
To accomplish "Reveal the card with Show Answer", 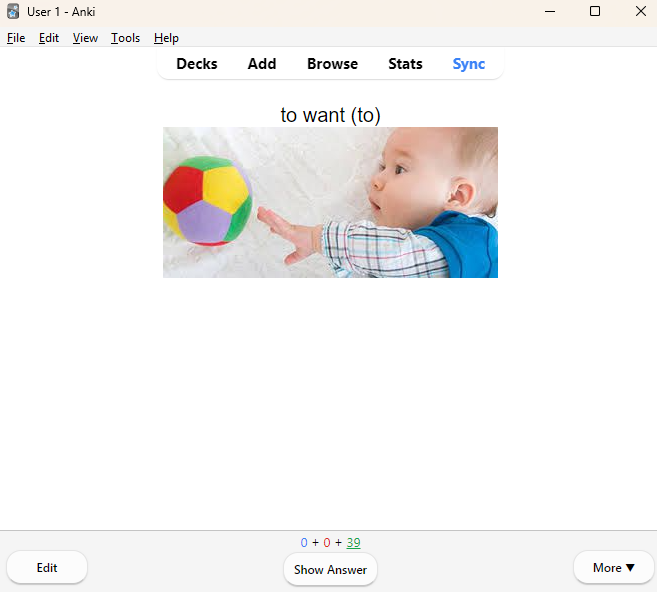I will pyautogui.click(x=330, y=570).
